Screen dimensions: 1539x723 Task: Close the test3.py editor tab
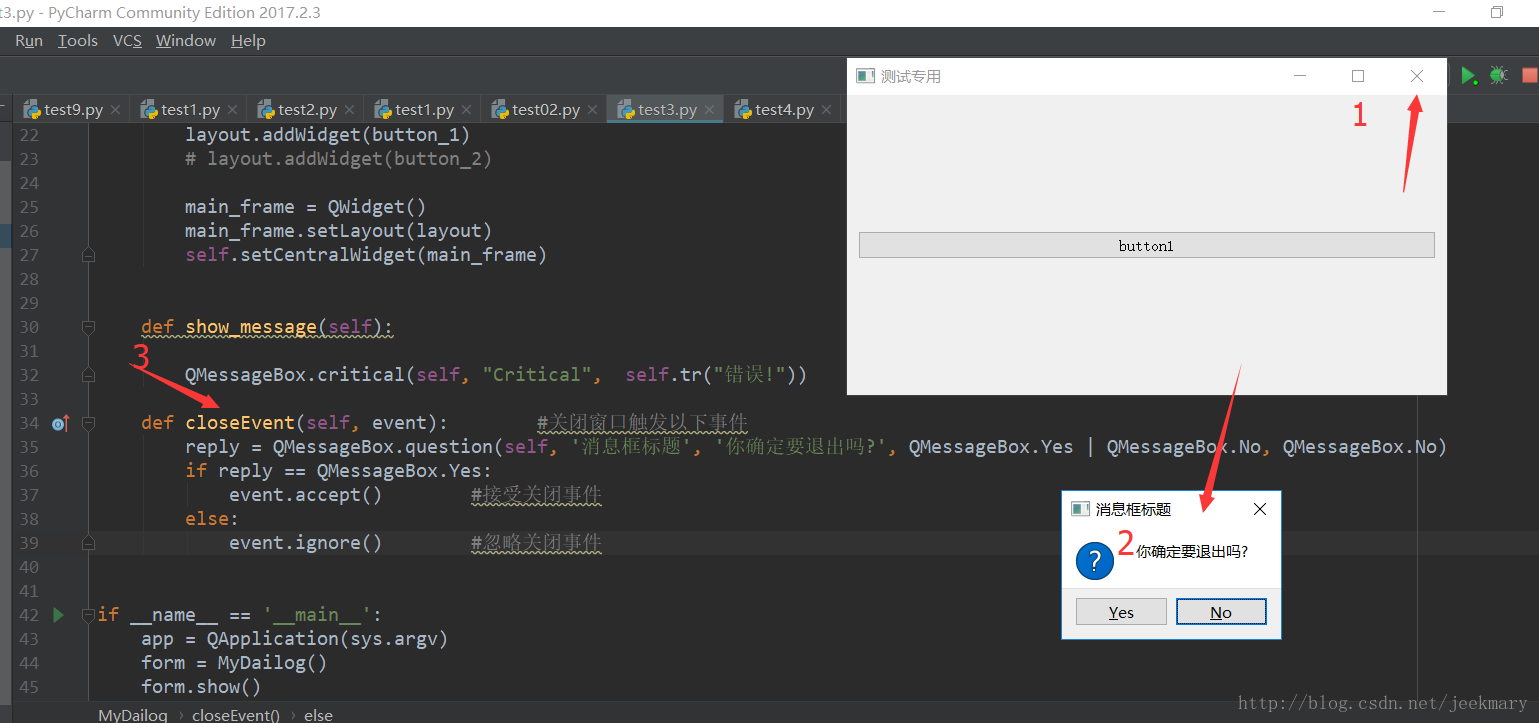[709, 110]
